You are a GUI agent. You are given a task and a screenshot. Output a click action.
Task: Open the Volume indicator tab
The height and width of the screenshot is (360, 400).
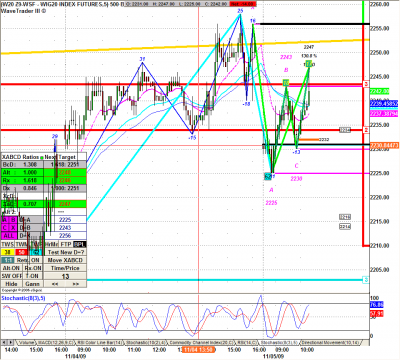tap(26, 343)
